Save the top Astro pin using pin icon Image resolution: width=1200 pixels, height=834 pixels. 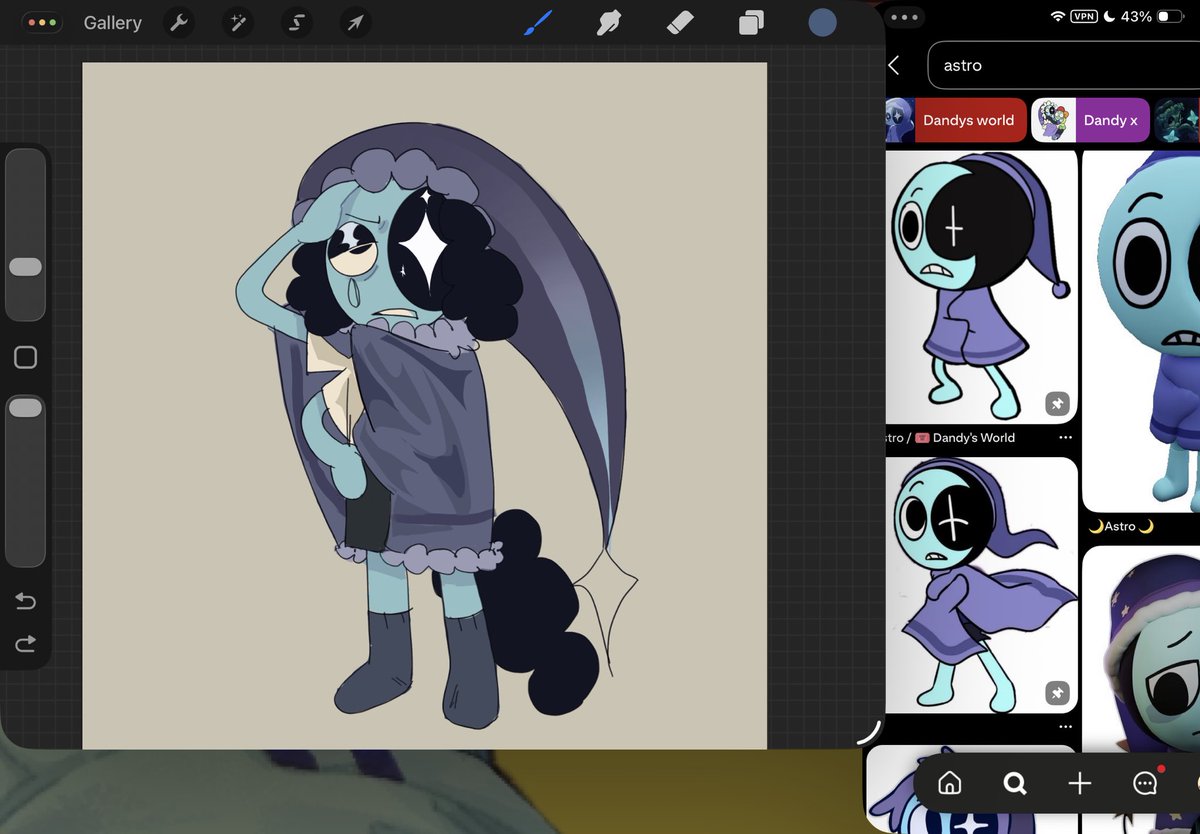point(1057,404)
